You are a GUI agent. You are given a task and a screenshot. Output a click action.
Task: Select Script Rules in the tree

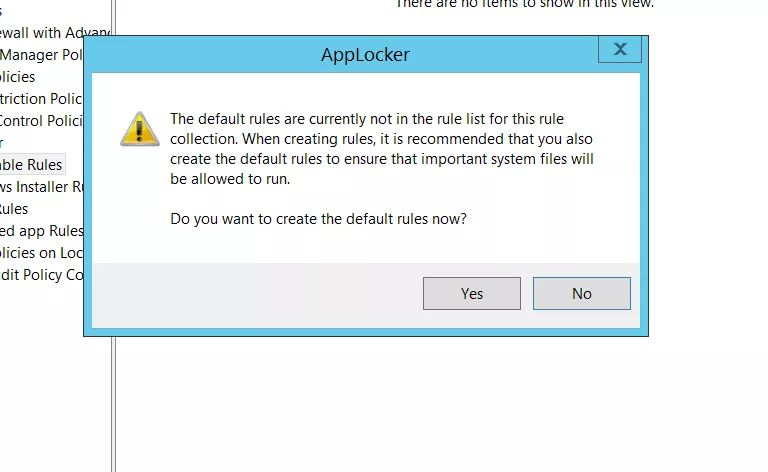tap(14, 209)
